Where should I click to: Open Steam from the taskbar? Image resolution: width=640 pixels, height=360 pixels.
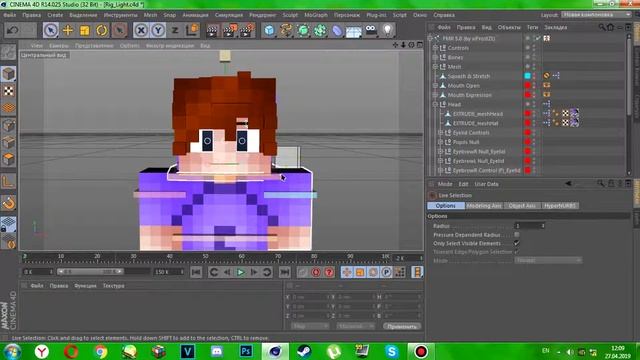(x=304, y=351)
